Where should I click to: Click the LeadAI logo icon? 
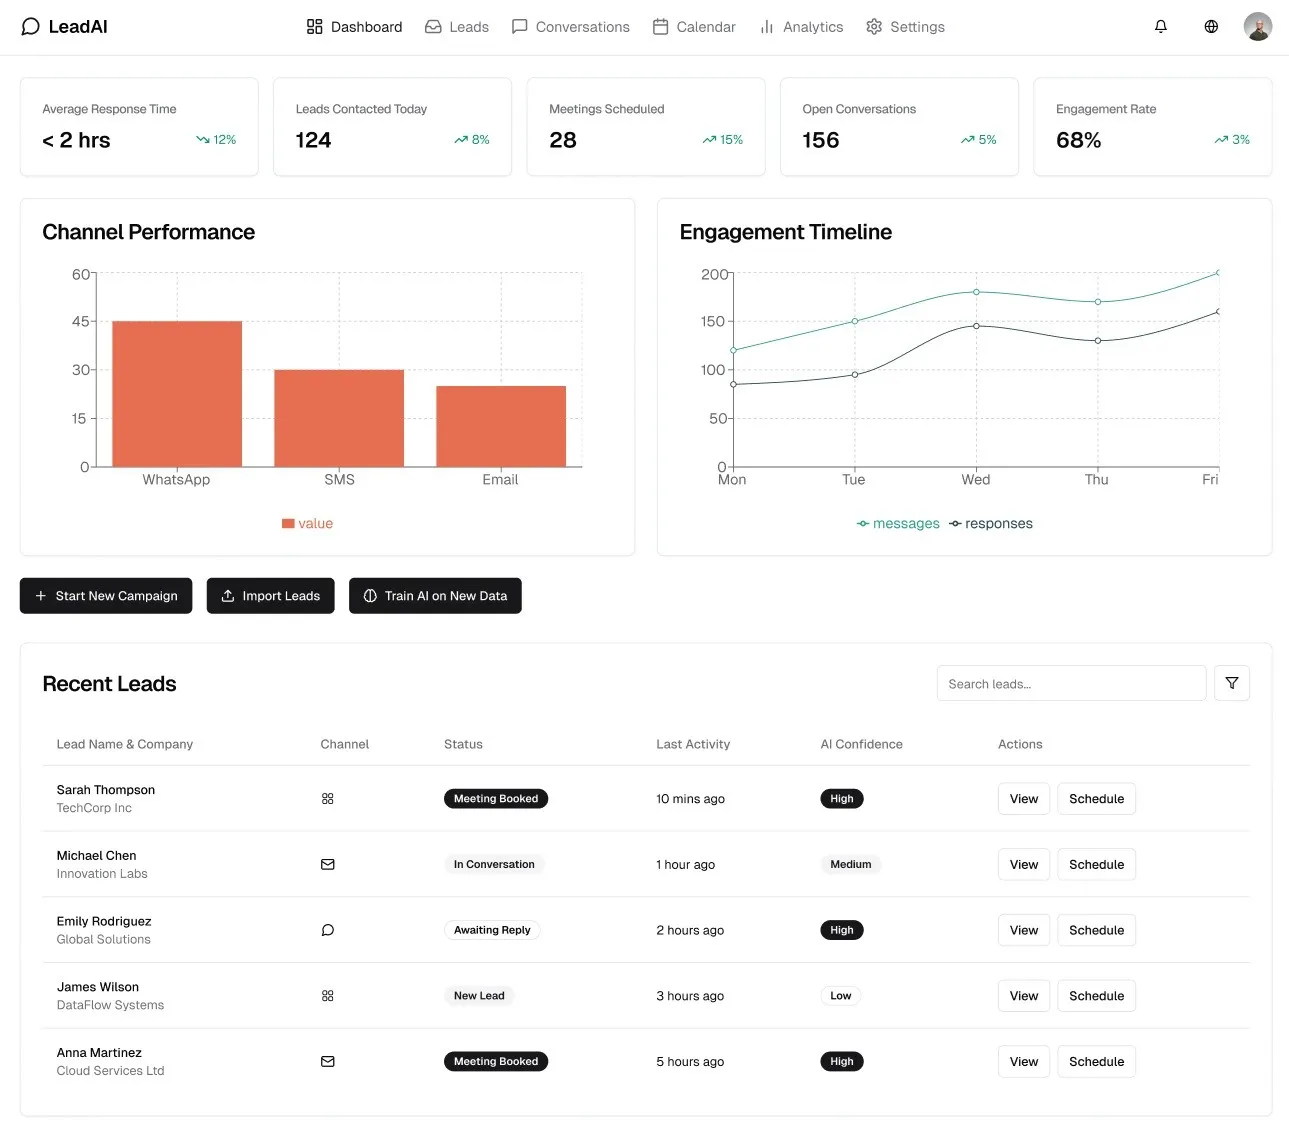pos(29,26)
